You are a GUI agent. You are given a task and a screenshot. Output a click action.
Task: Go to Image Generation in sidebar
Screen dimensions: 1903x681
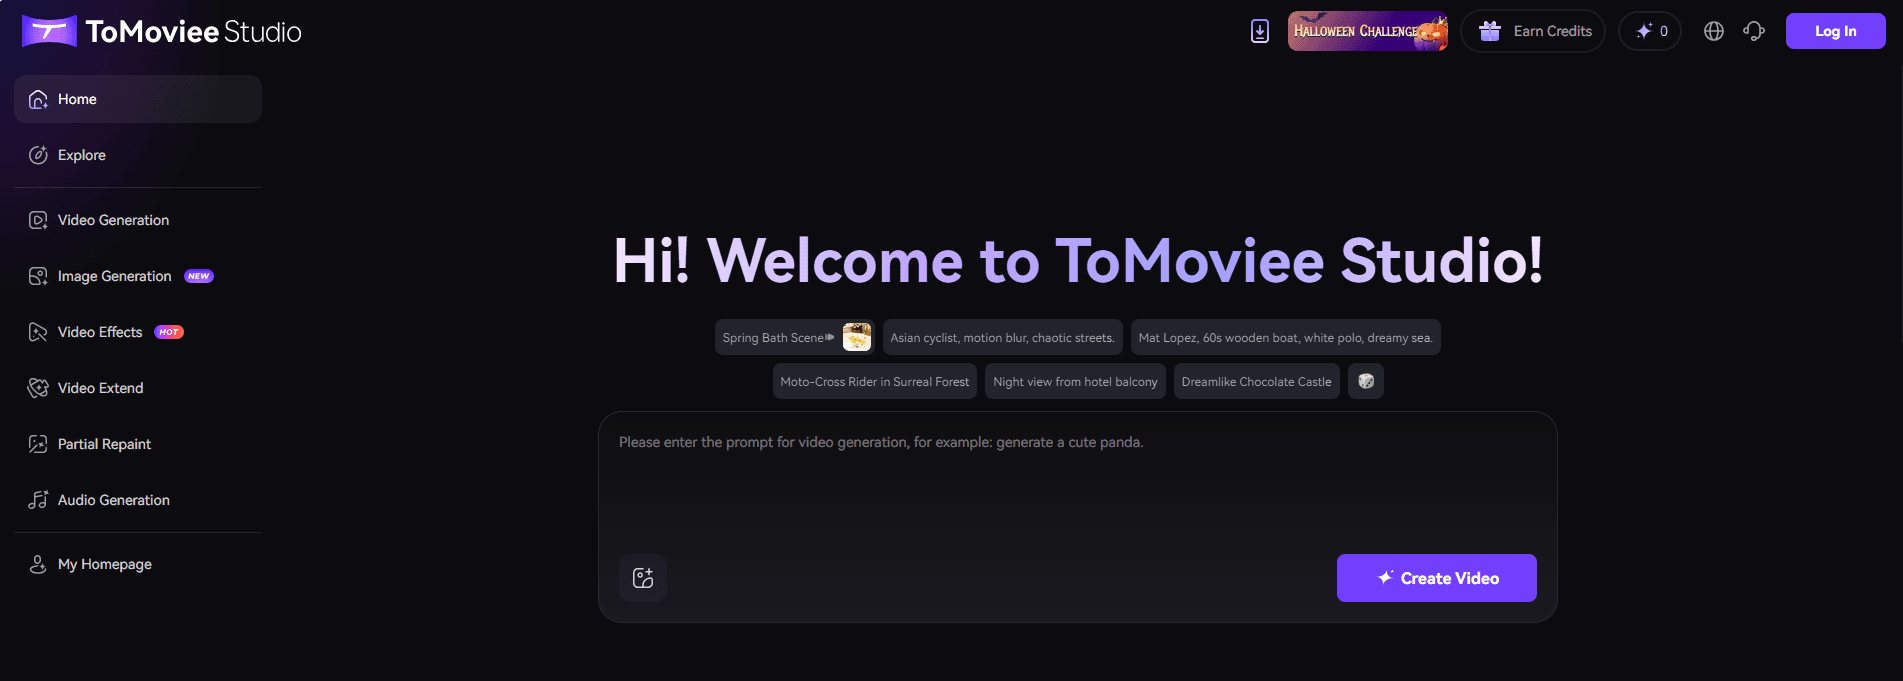tap(138, 276)
